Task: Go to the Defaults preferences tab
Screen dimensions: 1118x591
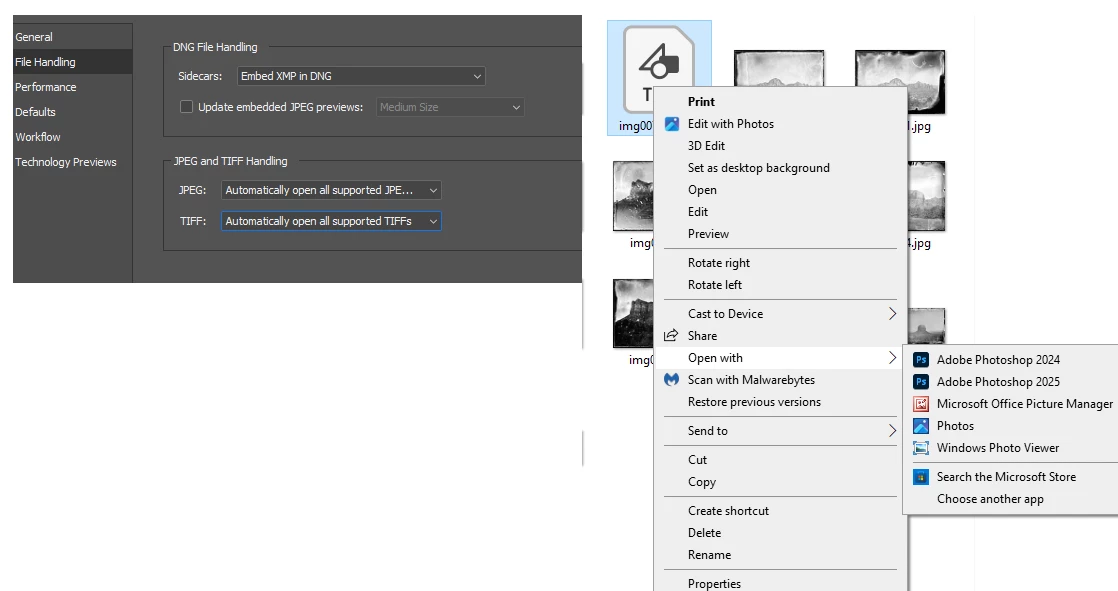Action: [73, 112]
